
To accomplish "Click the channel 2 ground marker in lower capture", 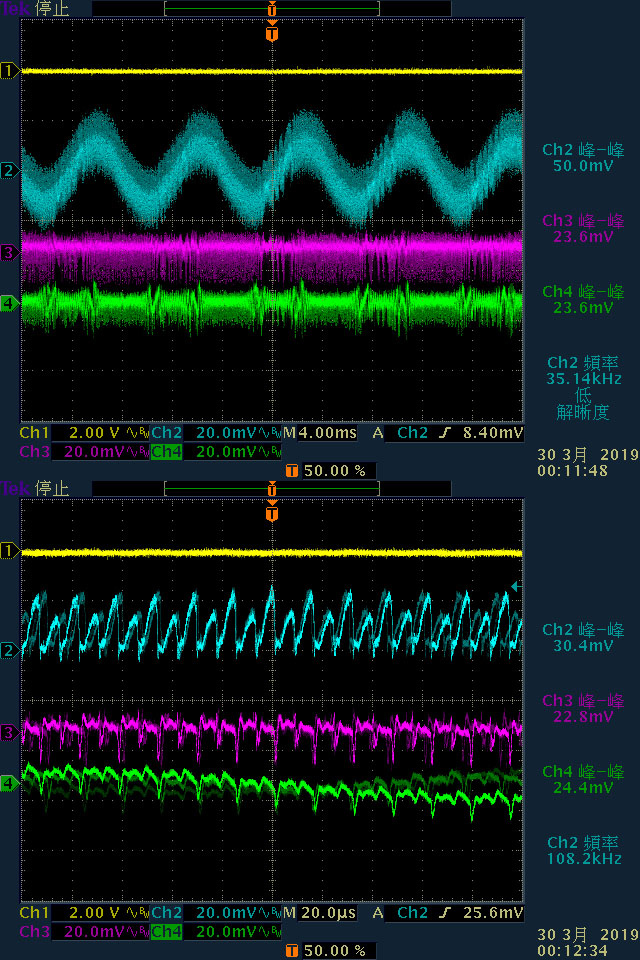I will point(9,650).
